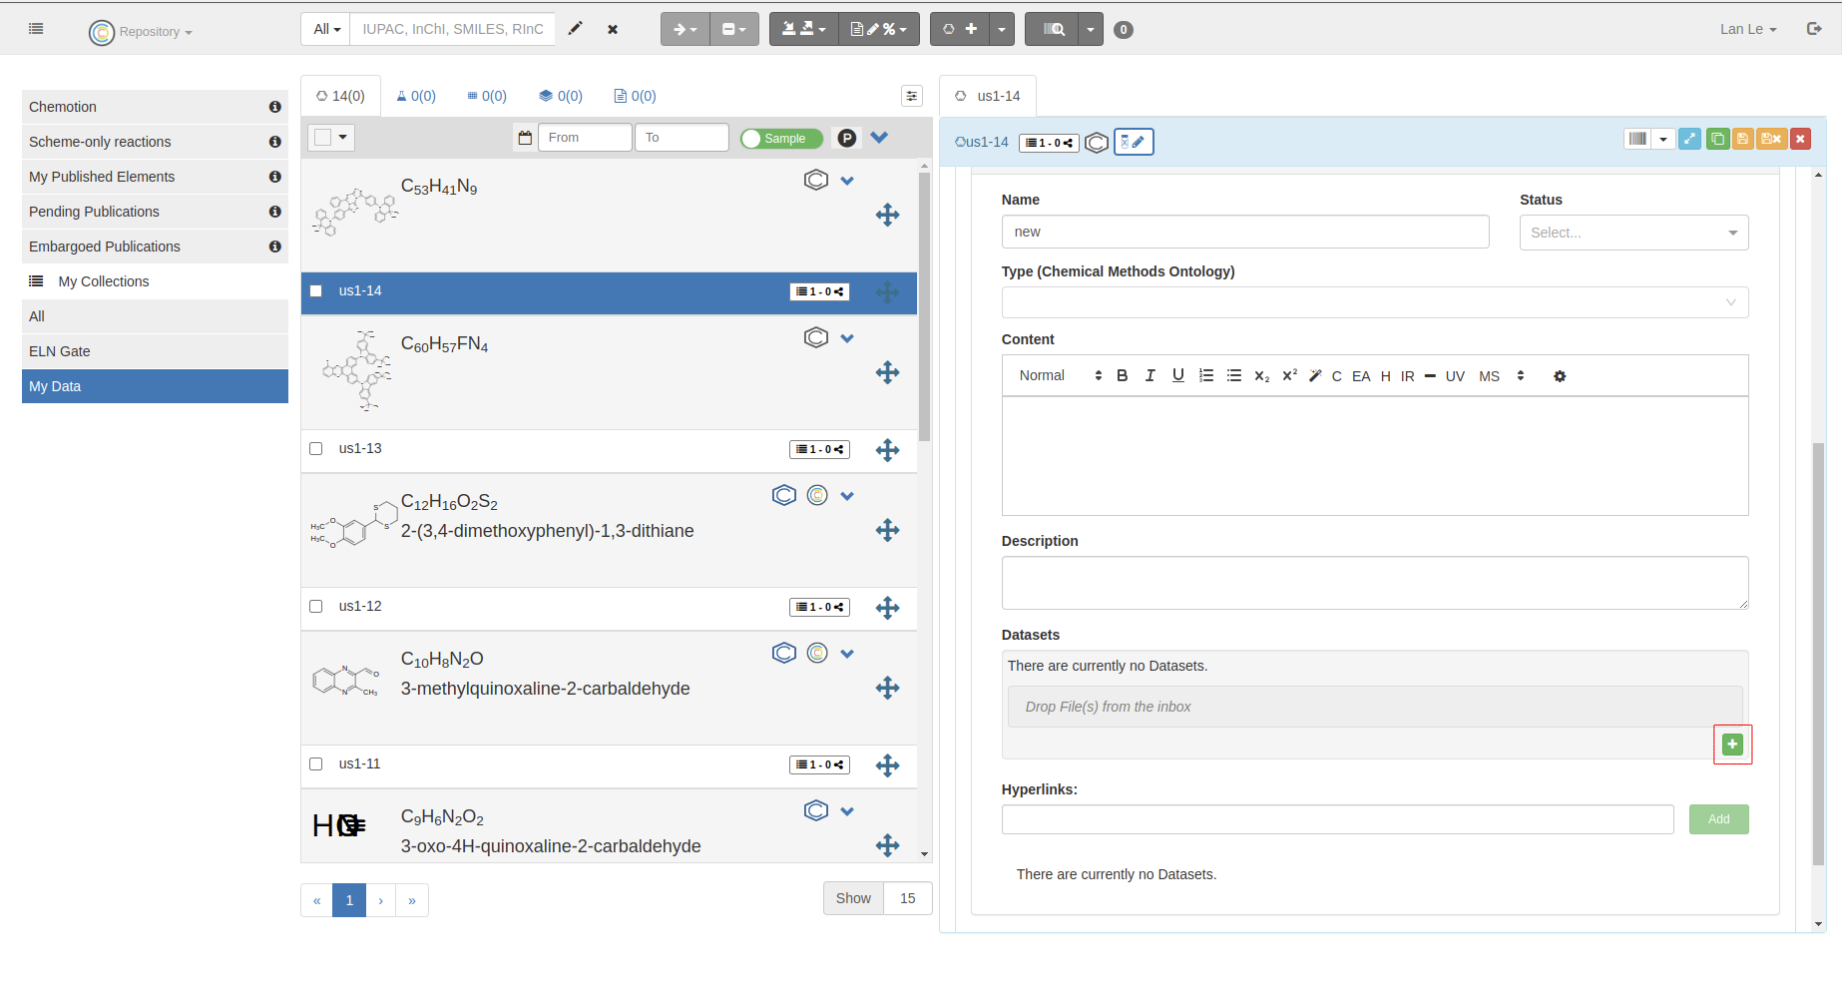
Task: Toggle the checkbox next to sample us1-13
Action: 316,448
